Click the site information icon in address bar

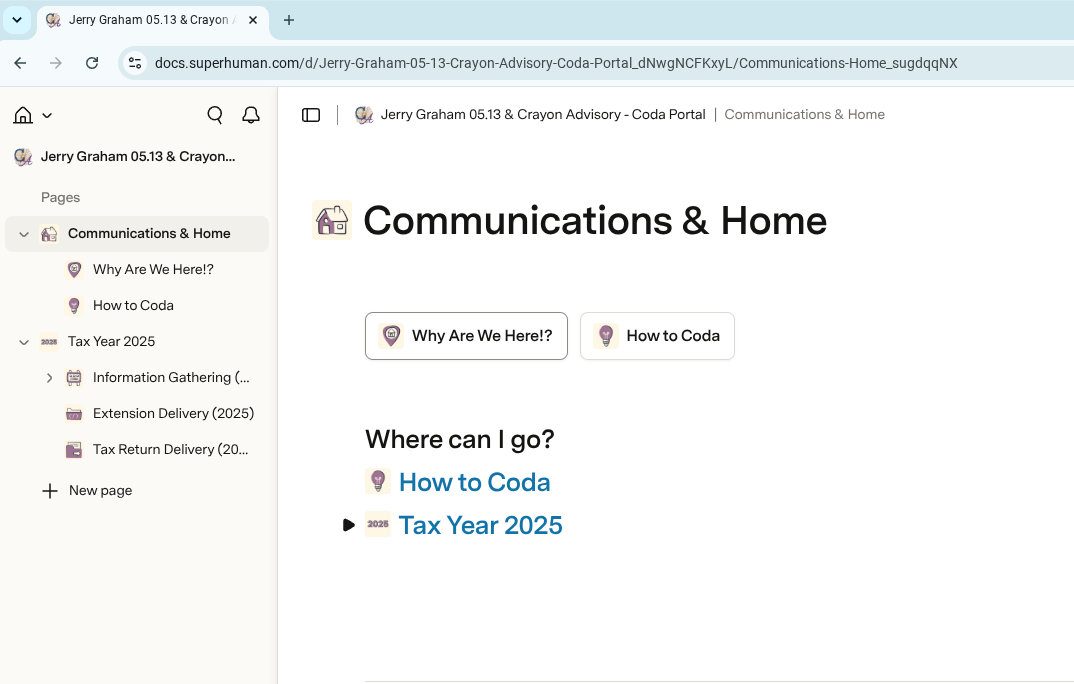(x=135, y=63)
